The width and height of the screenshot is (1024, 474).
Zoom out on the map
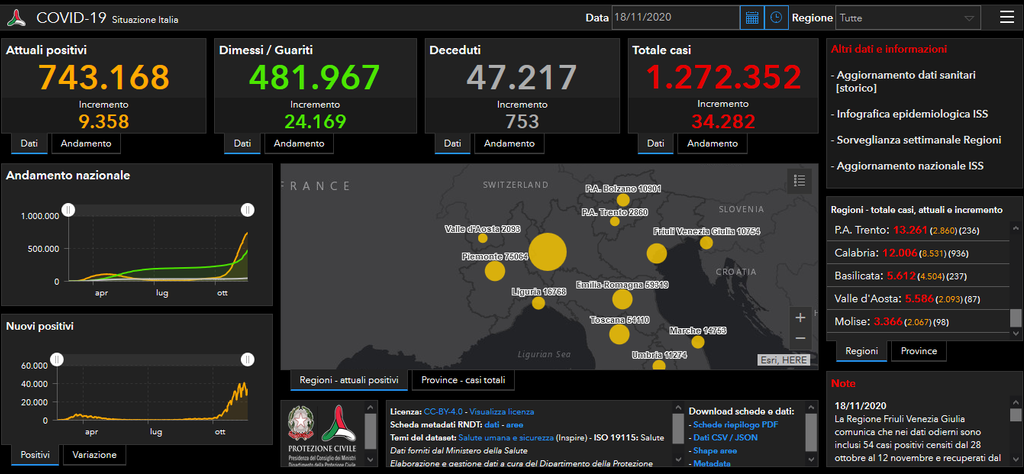coord(800,338)
